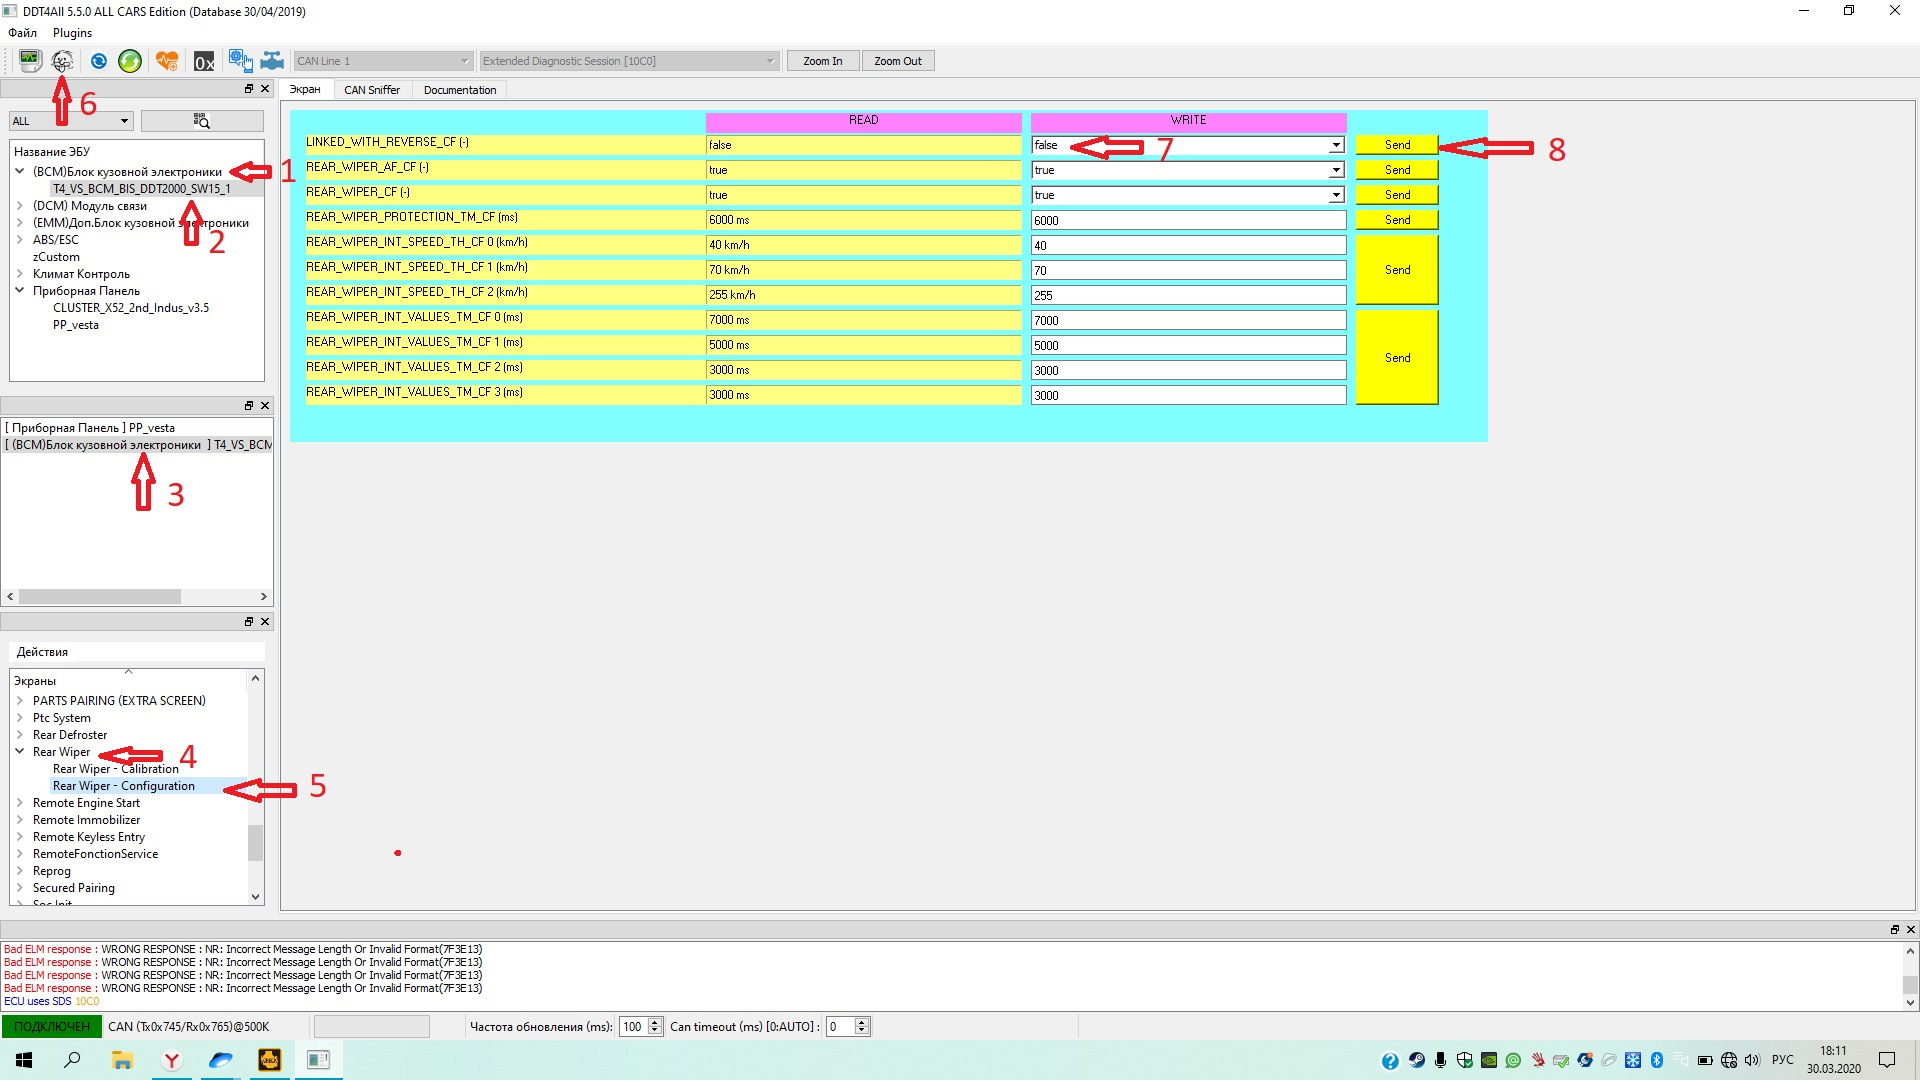Click the blue refresh toolbar icon
This screenshot has height=1080, width=1920.
click(98, 61)
